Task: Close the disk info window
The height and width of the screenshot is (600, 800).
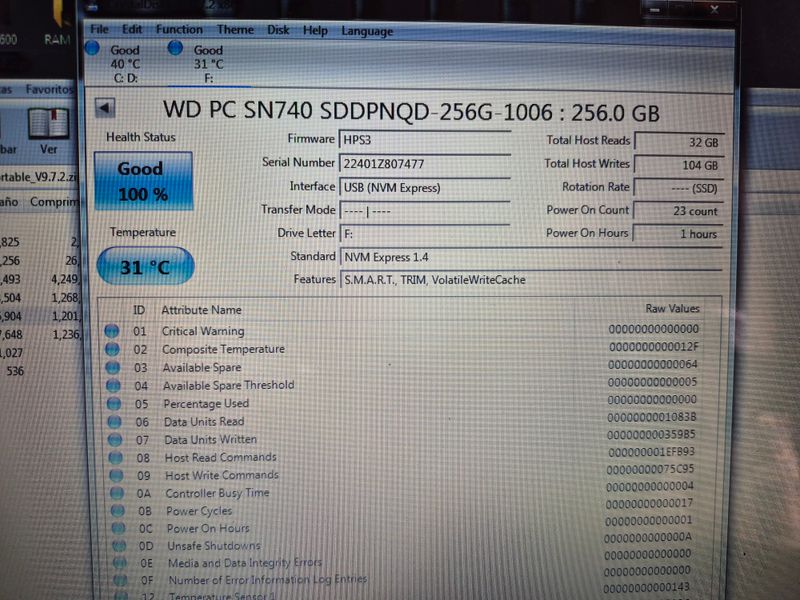Action: [714, 9]
